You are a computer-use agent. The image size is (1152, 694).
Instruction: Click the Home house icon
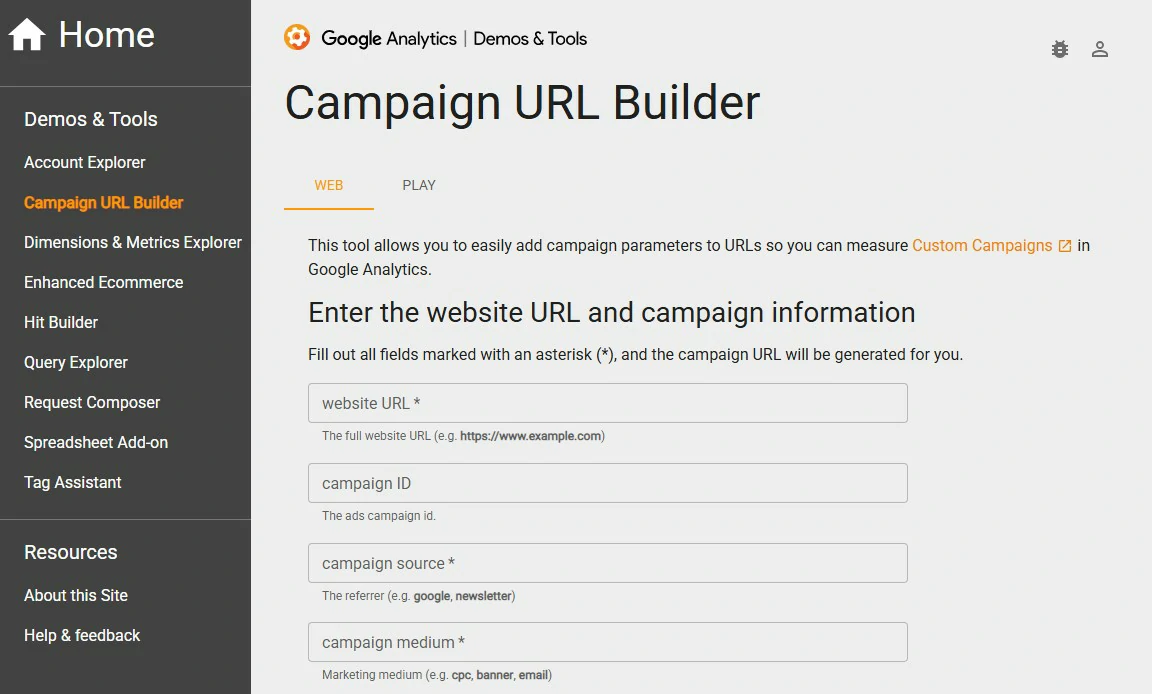(x=27, y=36)
